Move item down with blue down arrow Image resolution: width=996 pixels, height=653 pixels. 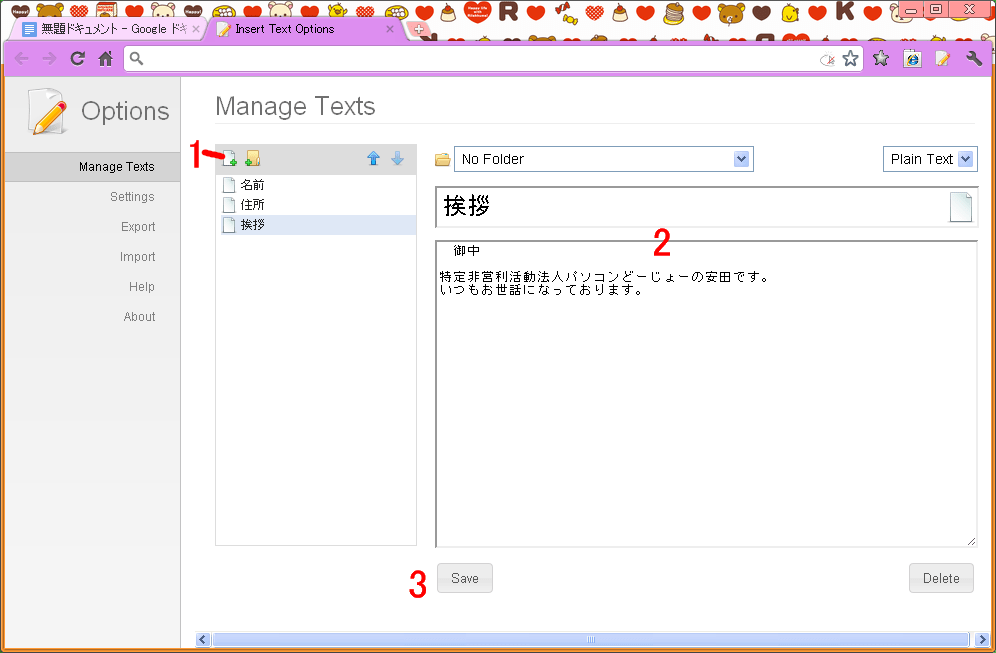point(397,158)
